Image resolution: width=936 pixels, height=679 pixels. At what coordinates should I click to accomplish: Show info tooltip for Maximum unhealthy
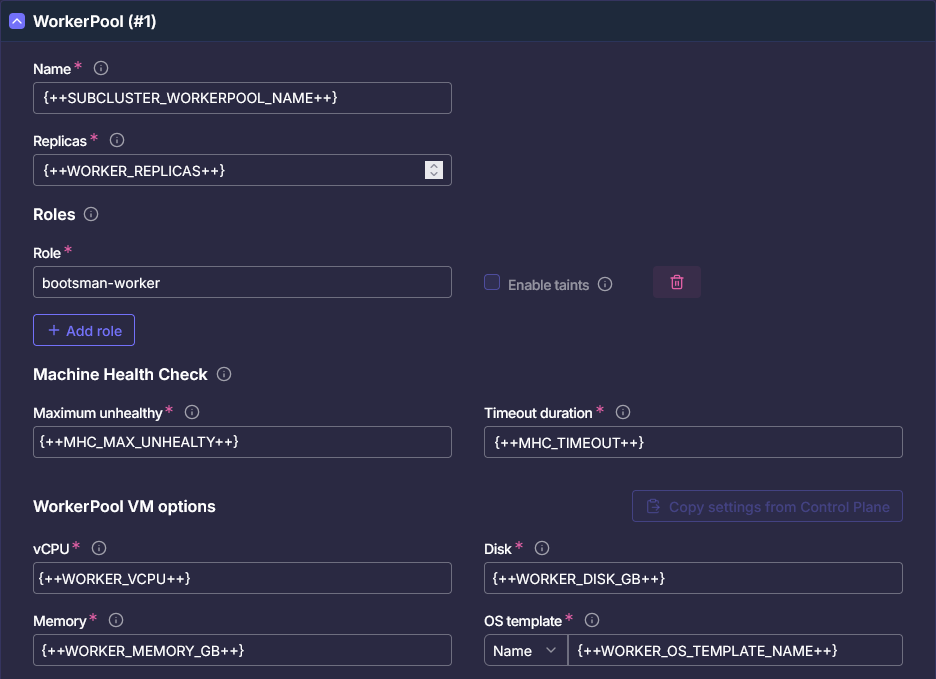point(192,412)
